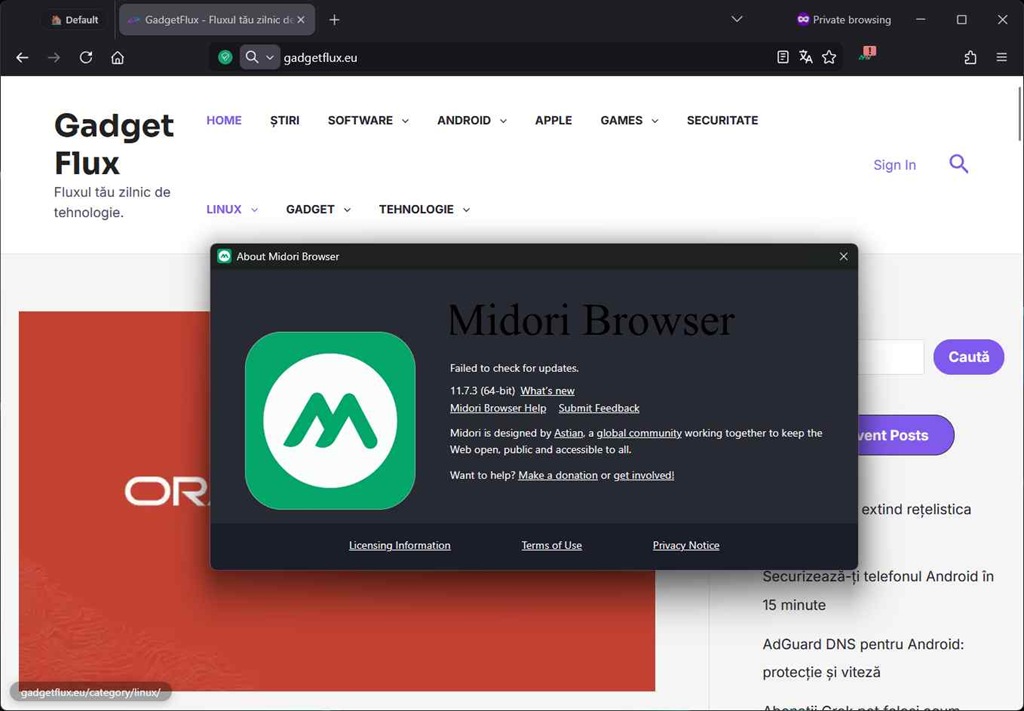
Task: Open the Midori Browser Help link
Action: tap(498, 408)
